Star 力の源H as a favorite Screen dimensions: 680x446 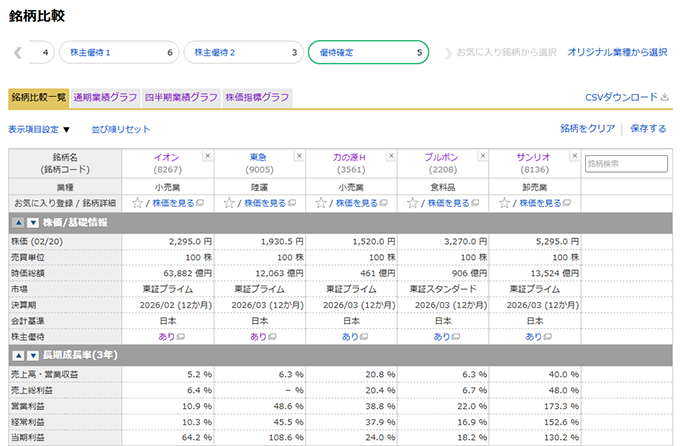tap(321, 203)
